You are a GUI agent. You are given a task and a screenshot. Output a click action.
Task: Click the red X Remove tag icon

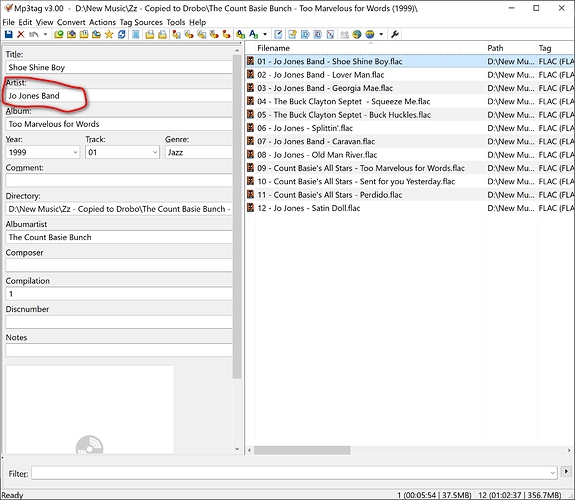point(21,34)
